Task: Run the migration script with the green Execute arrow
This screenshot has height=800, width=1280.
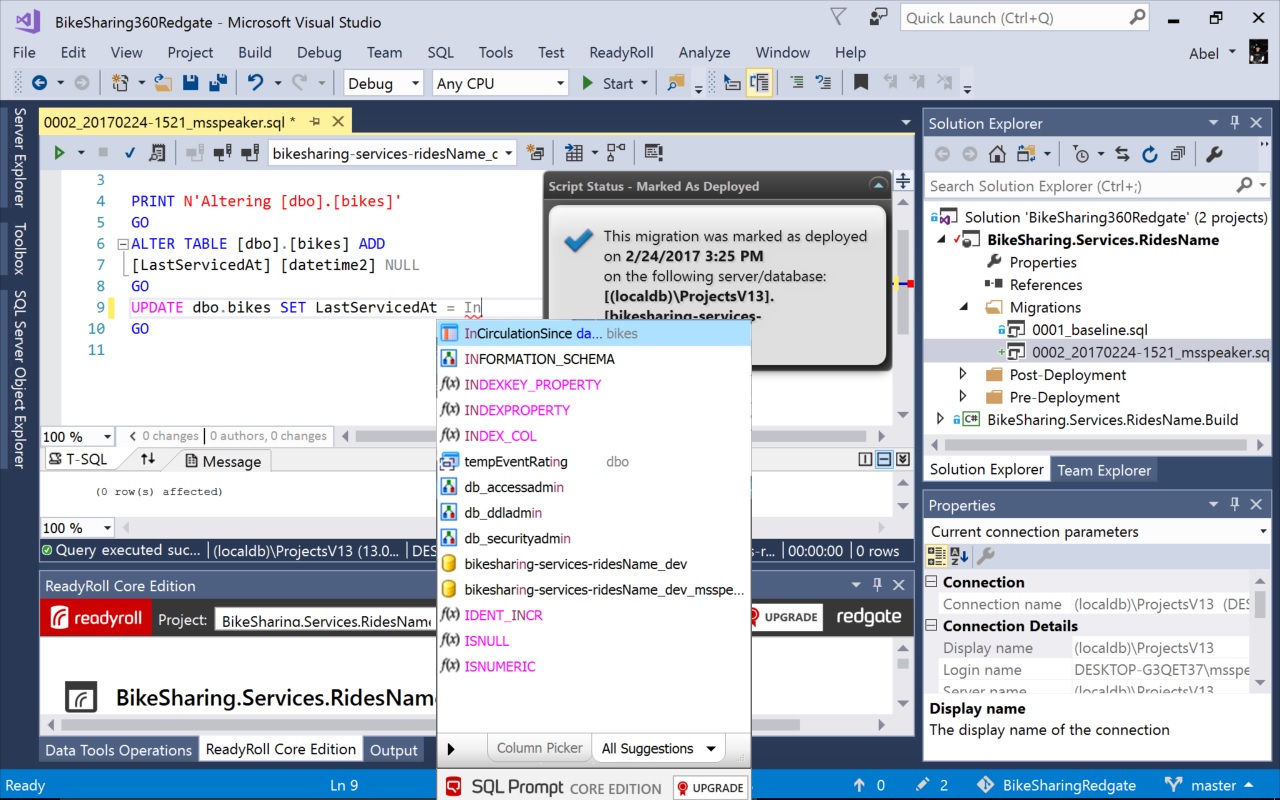Action: click(x=60, y=151)
